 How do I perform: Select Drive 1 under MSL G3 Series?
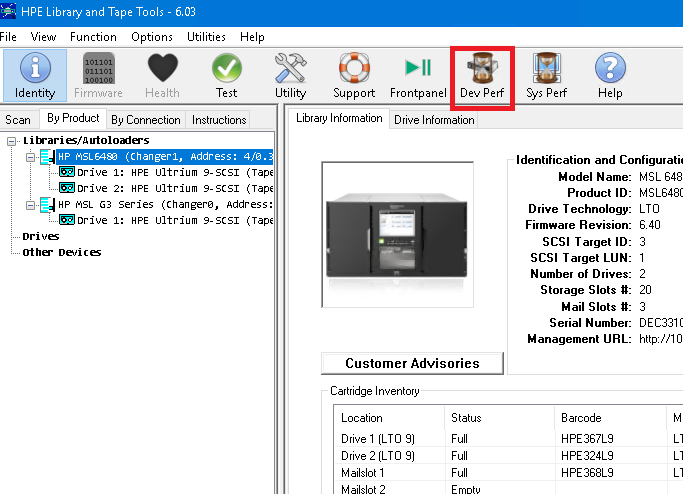pyautogui.click(x=175, y=220)
